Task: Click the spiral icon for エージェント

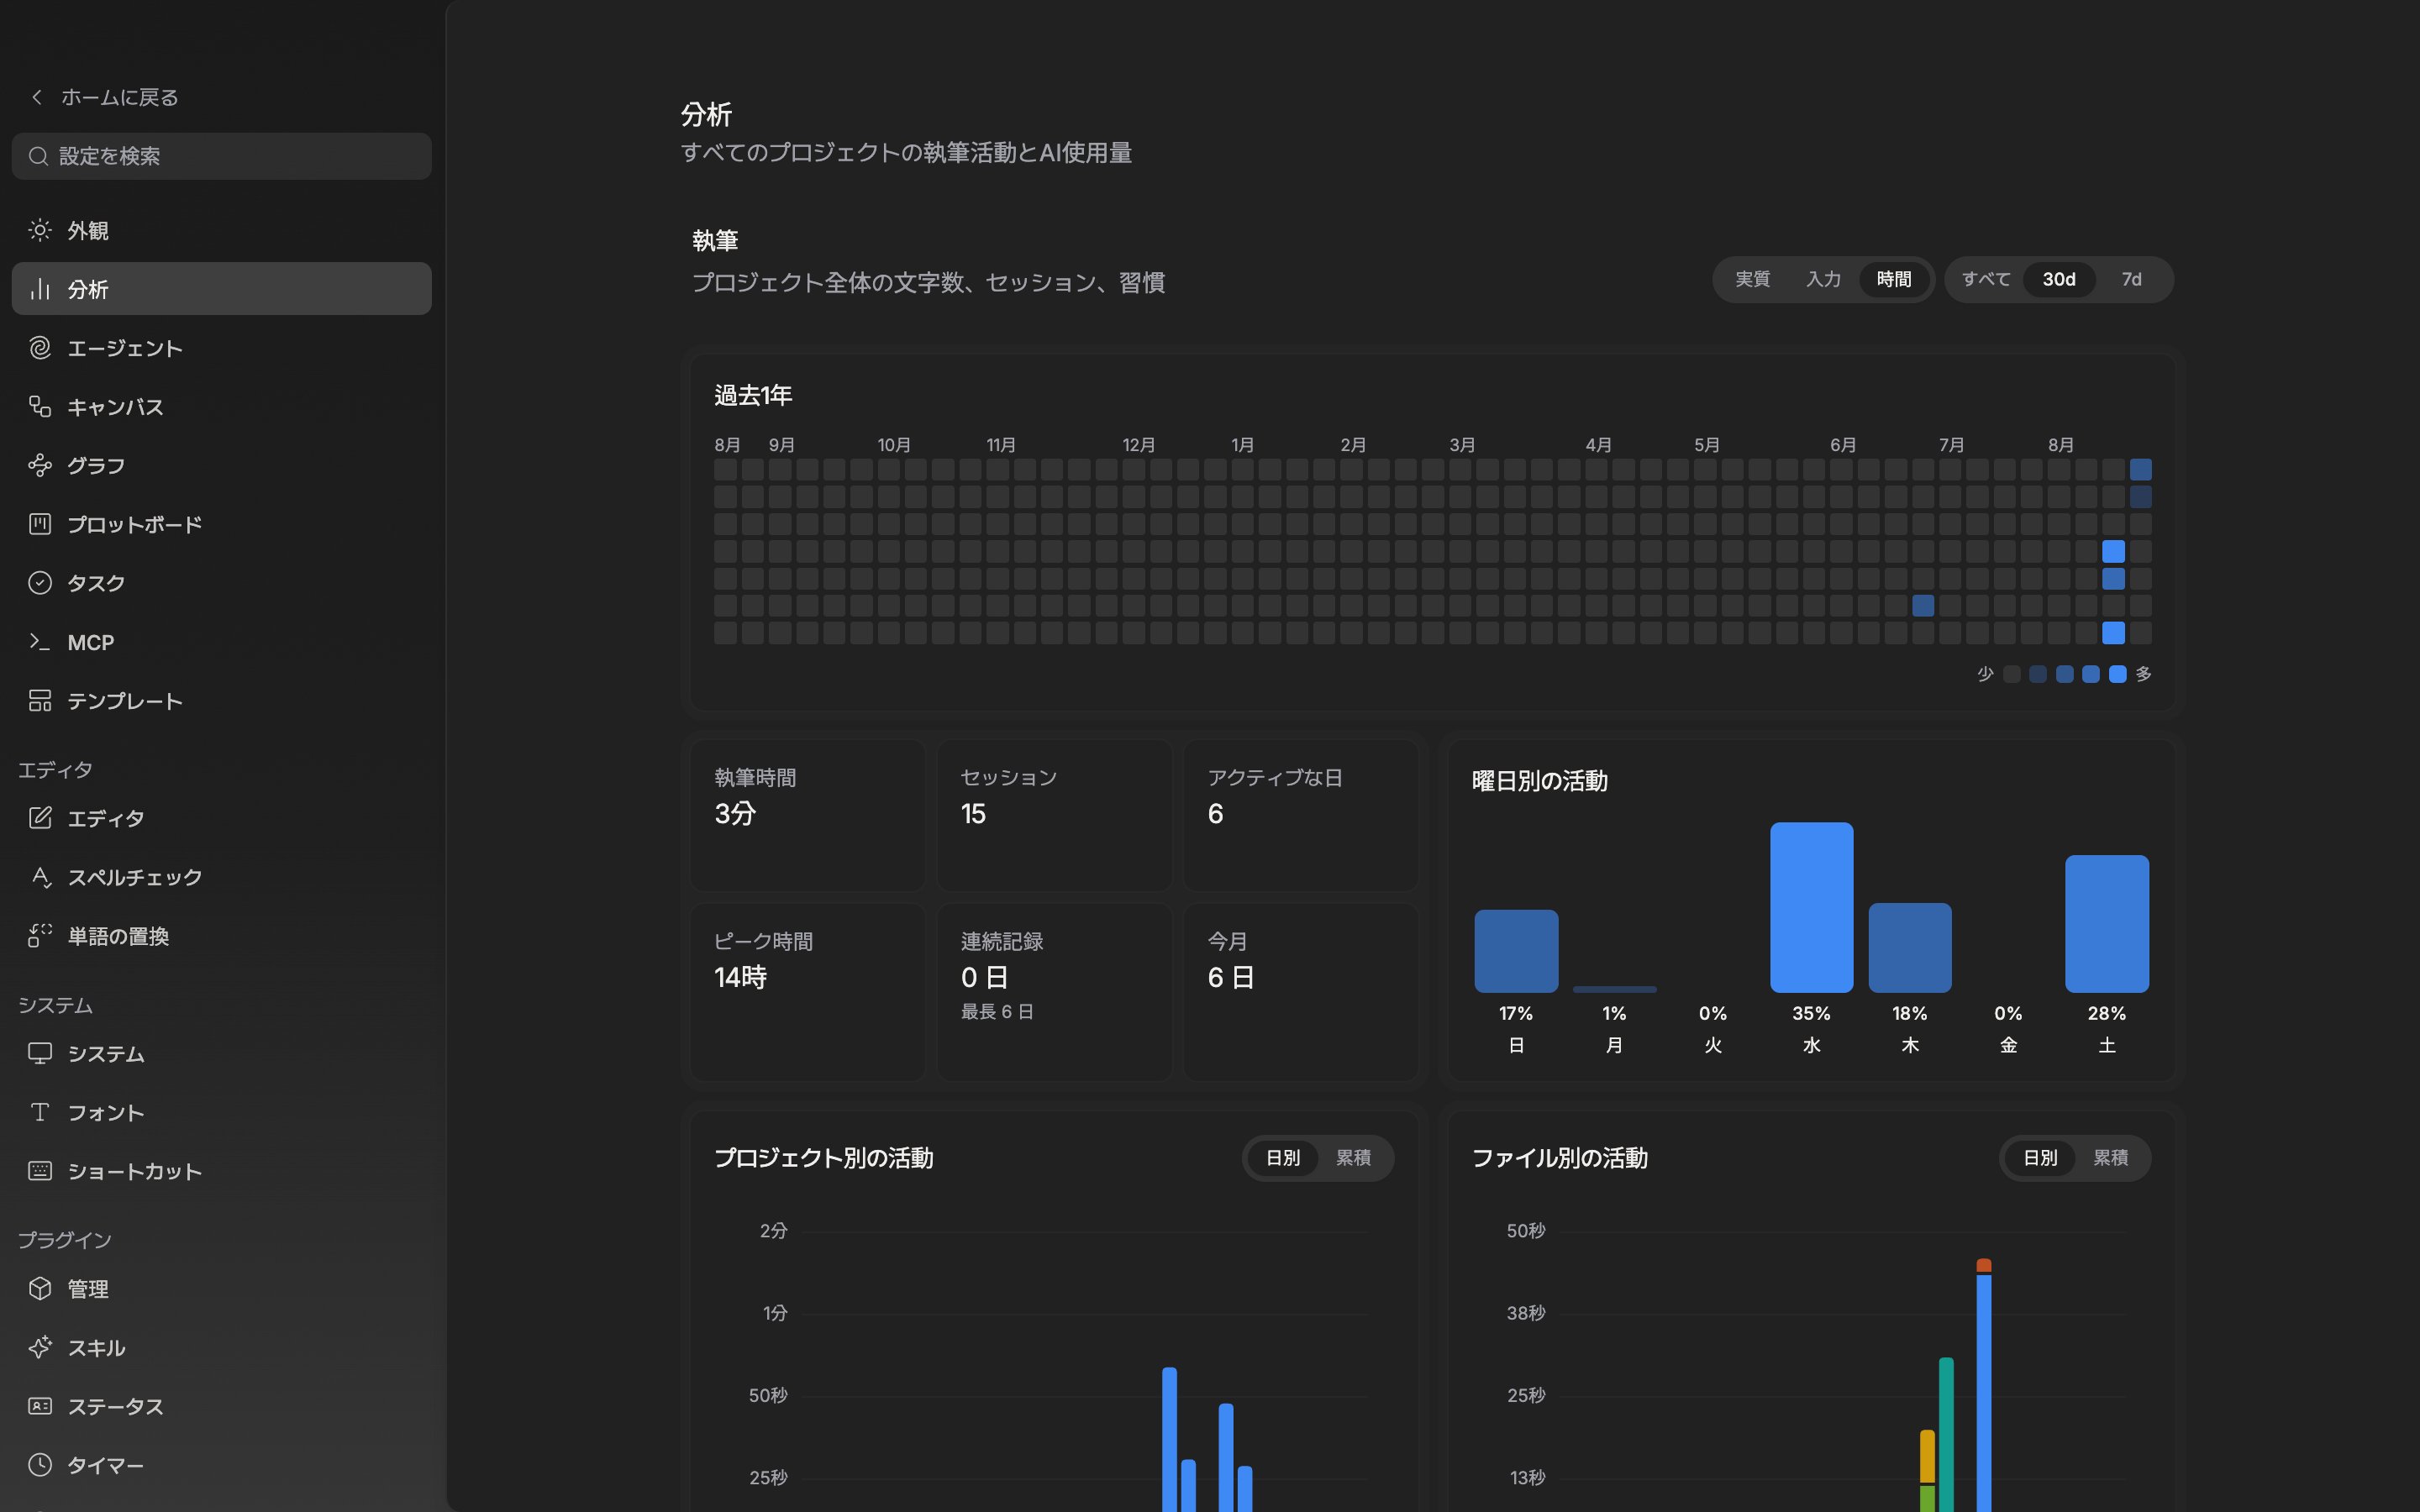Action: pos(40,348)
